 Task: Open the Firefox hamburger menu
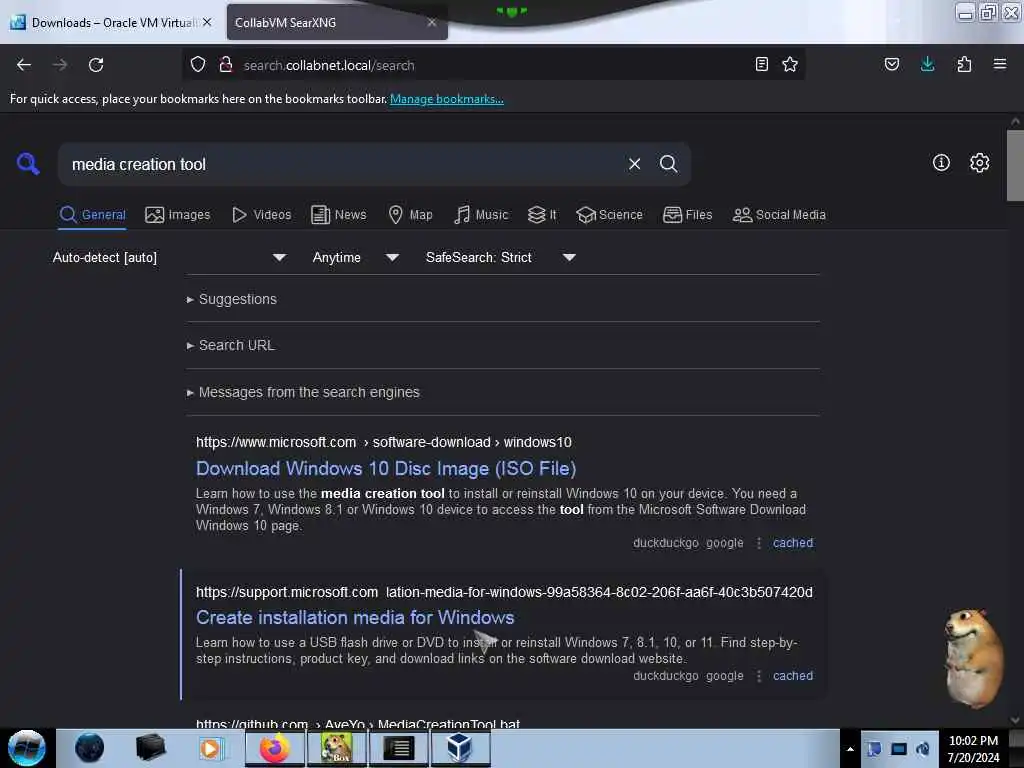(999, 64)
